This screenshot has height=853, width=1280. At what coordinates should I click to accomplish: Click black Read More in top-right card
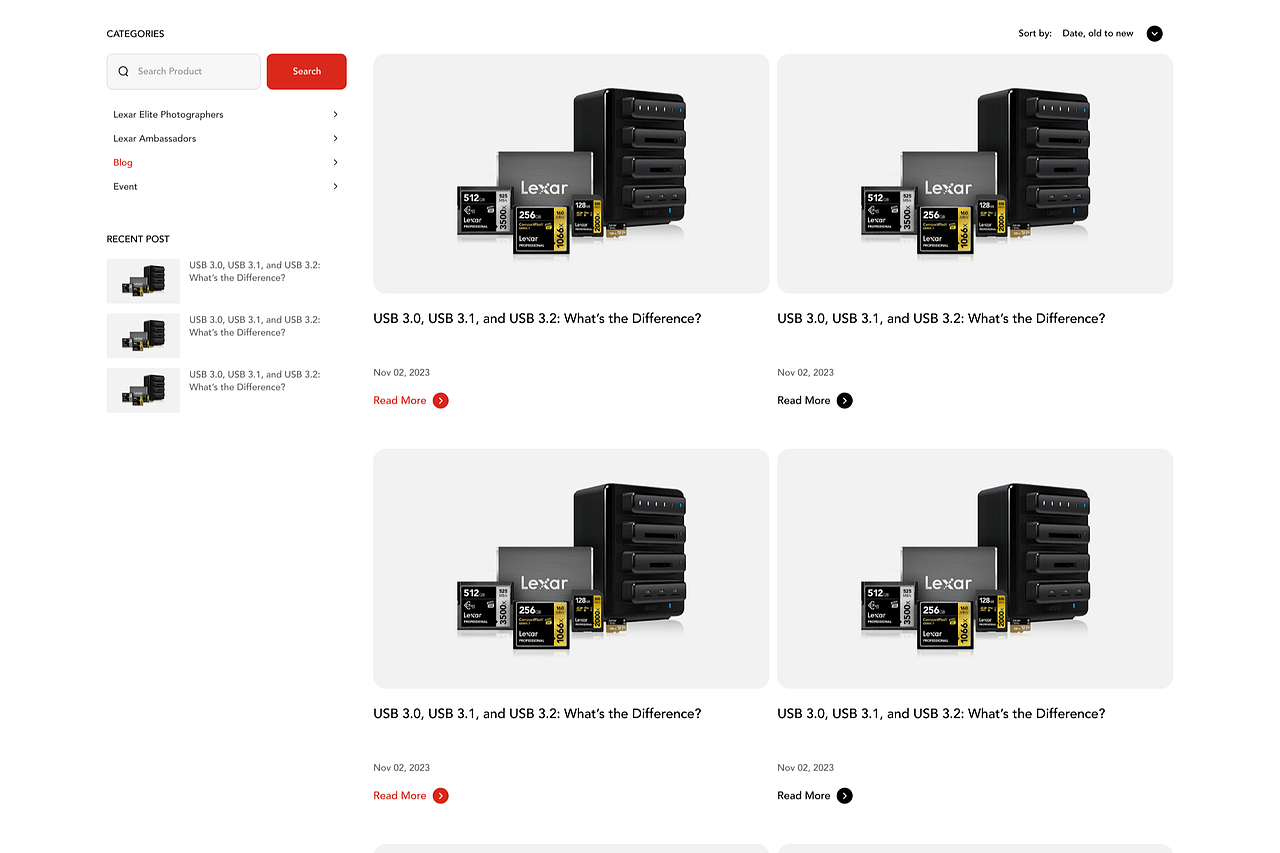point(804,401)
